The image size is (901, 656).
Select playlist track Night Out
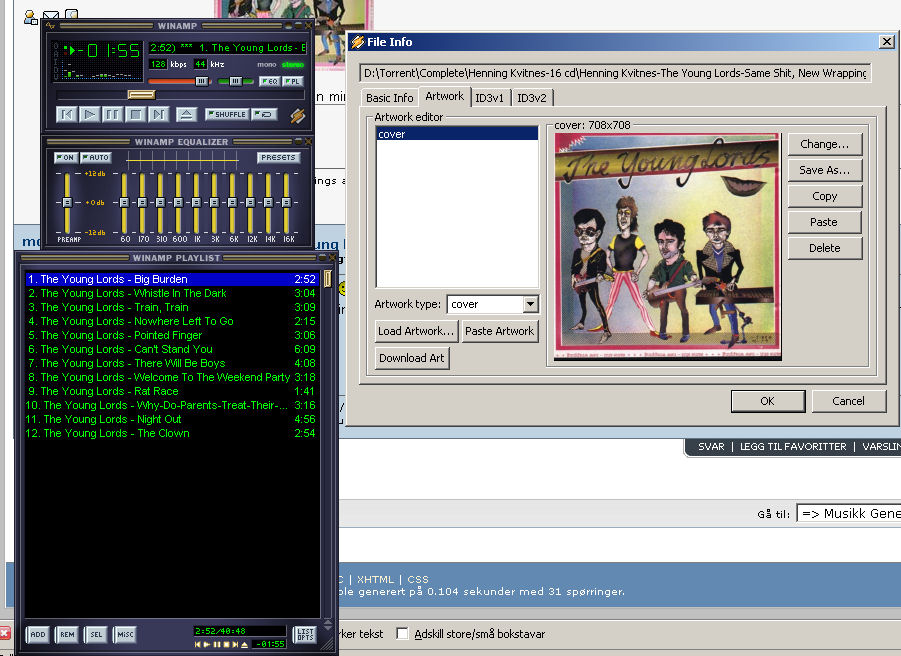(x=172, y=419)
